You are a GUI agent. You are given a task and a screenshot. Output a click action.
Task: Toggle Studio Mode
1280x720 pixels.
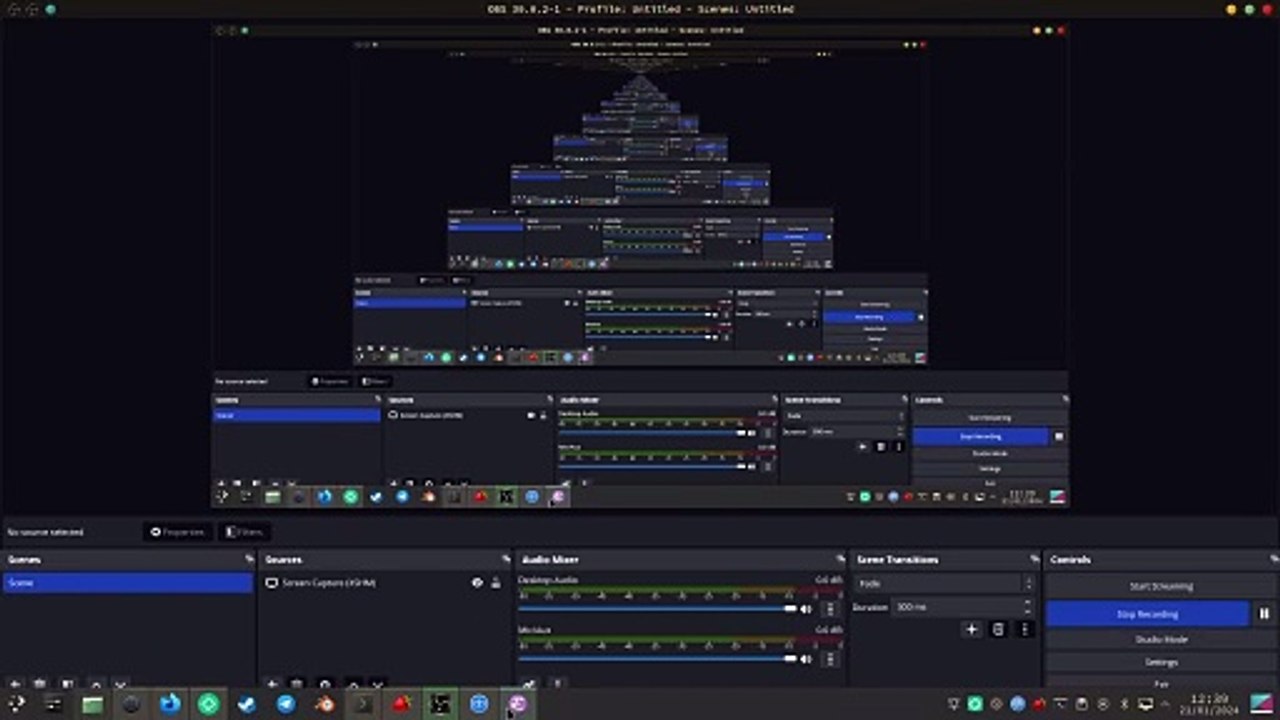(x=1160, y=639)
